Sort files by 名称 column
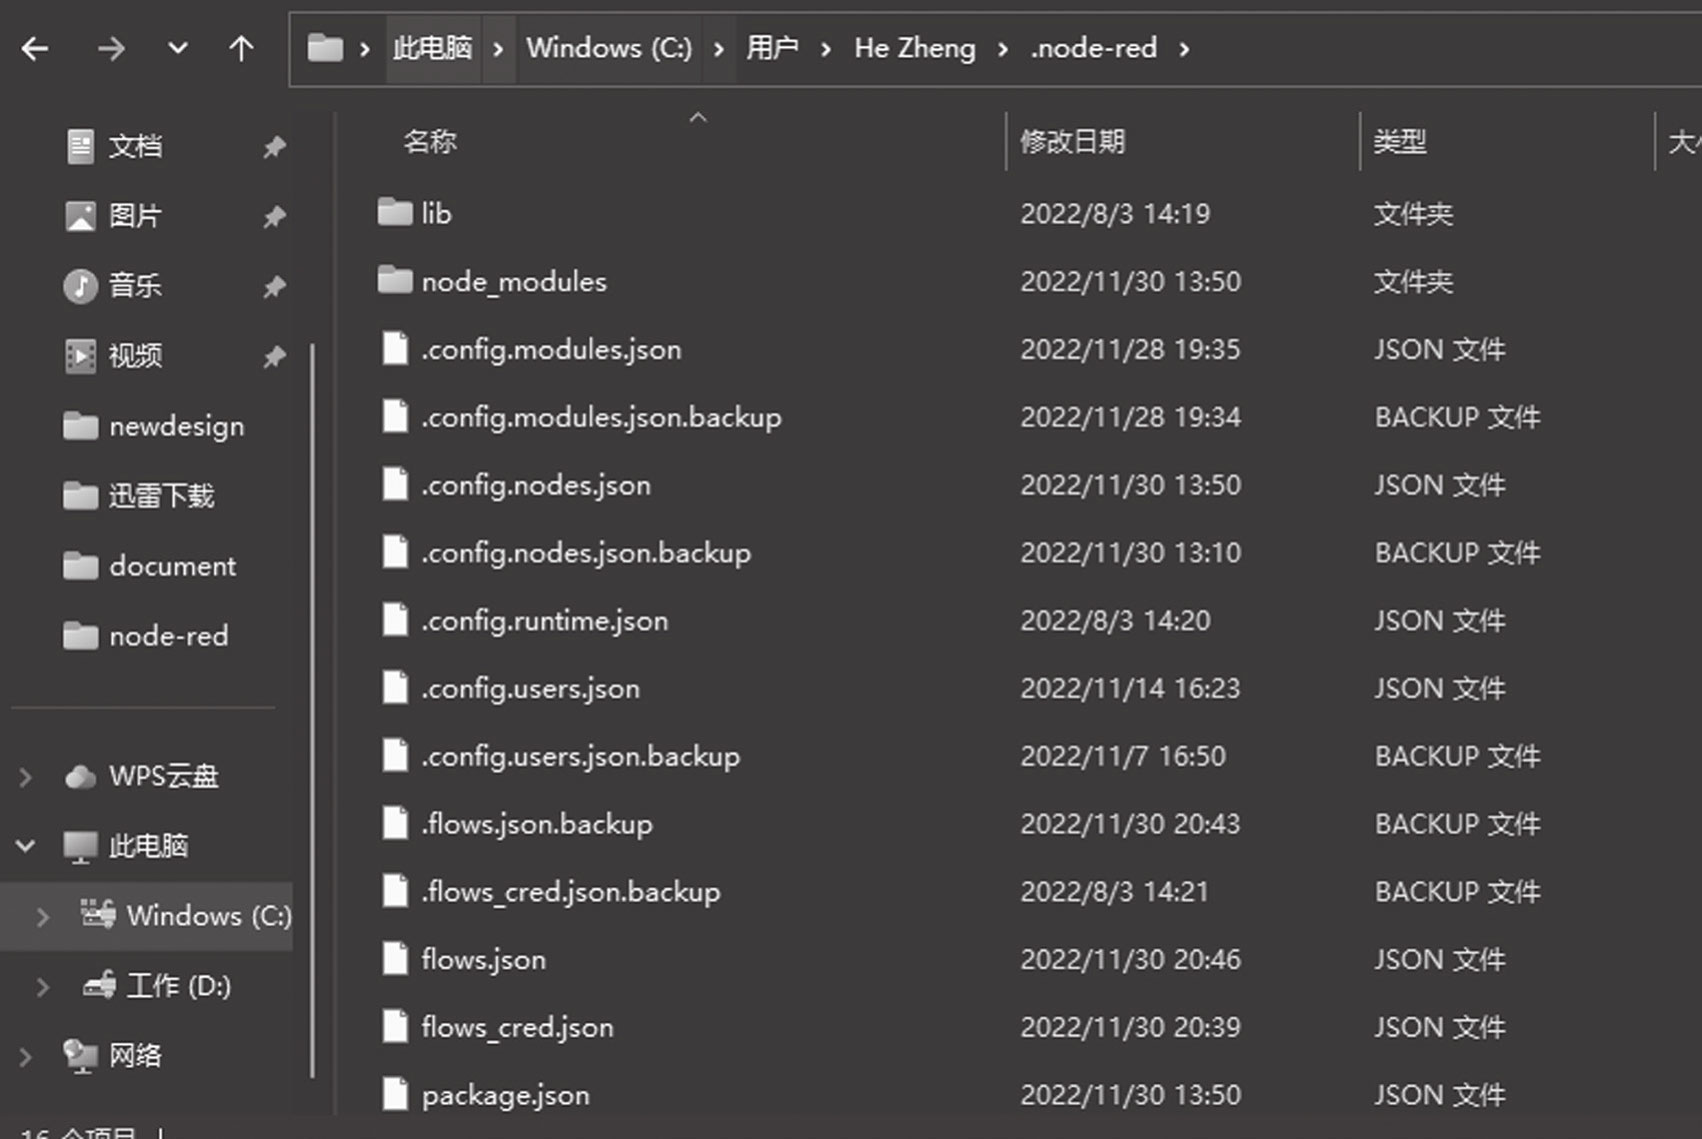The width and height of the screenshot is (1702, 1139). pos(430,142)
